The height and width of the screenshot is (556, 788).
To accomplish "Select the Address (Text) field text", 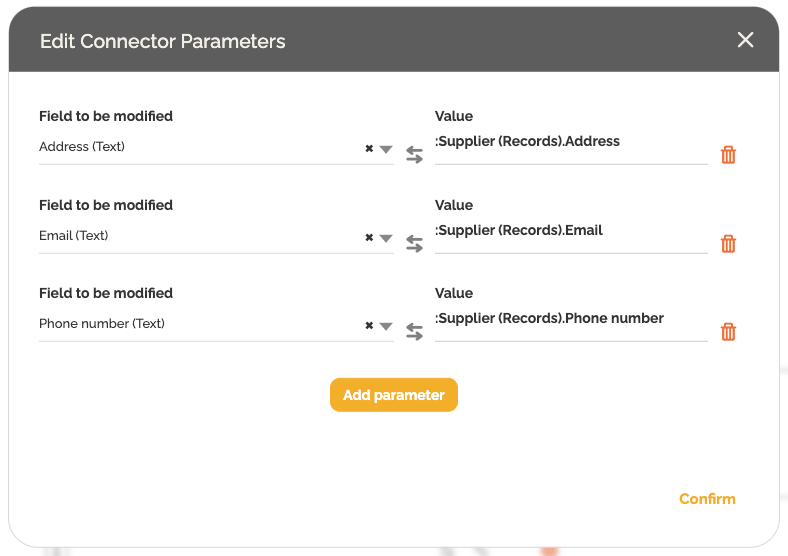I will (82, 147).
